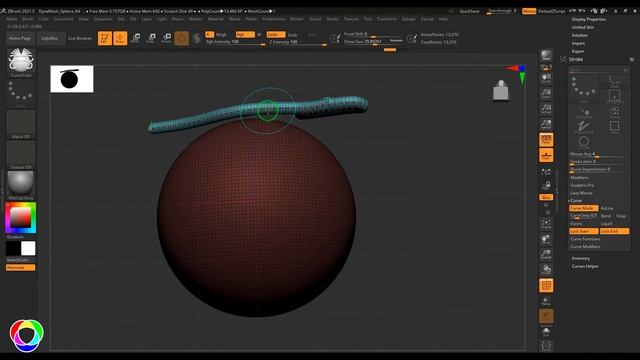Viewport: 640px width, 360px height.
Task: Click the Actual size icon
Action: tap(546, 109)
